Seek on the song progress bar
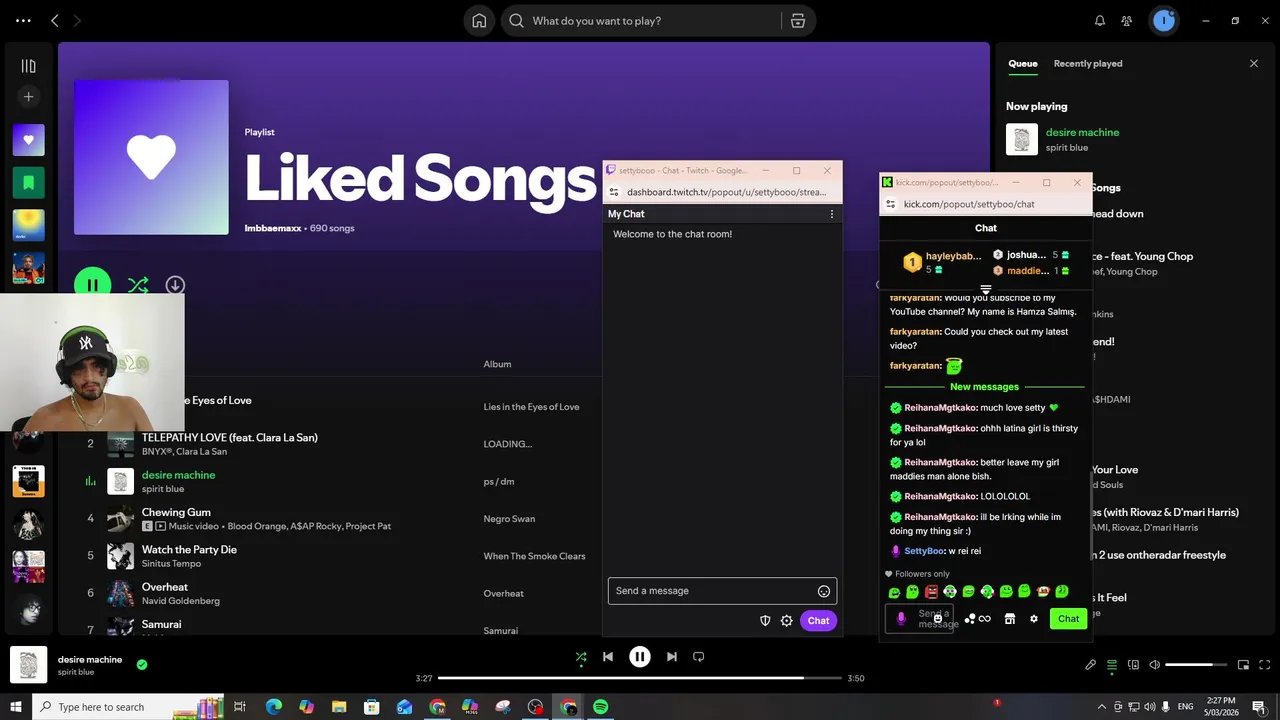 click(x=640, y=678)
